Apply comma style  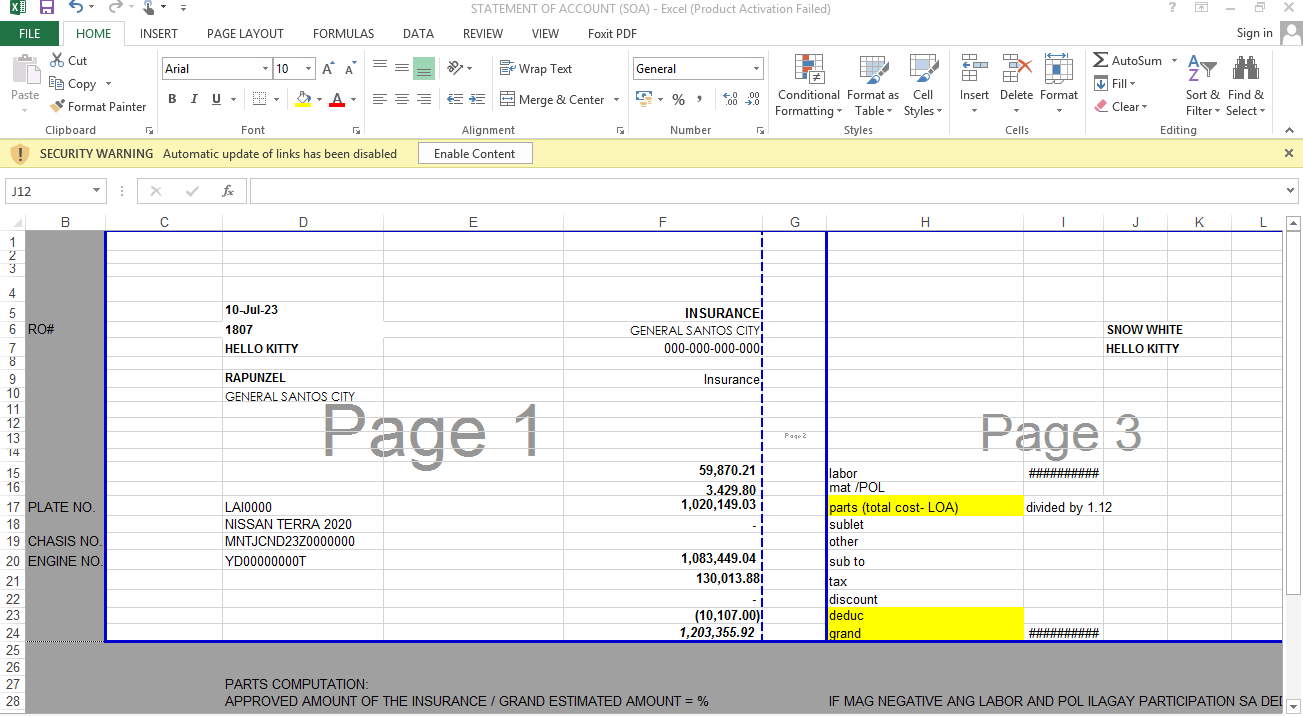700,99
